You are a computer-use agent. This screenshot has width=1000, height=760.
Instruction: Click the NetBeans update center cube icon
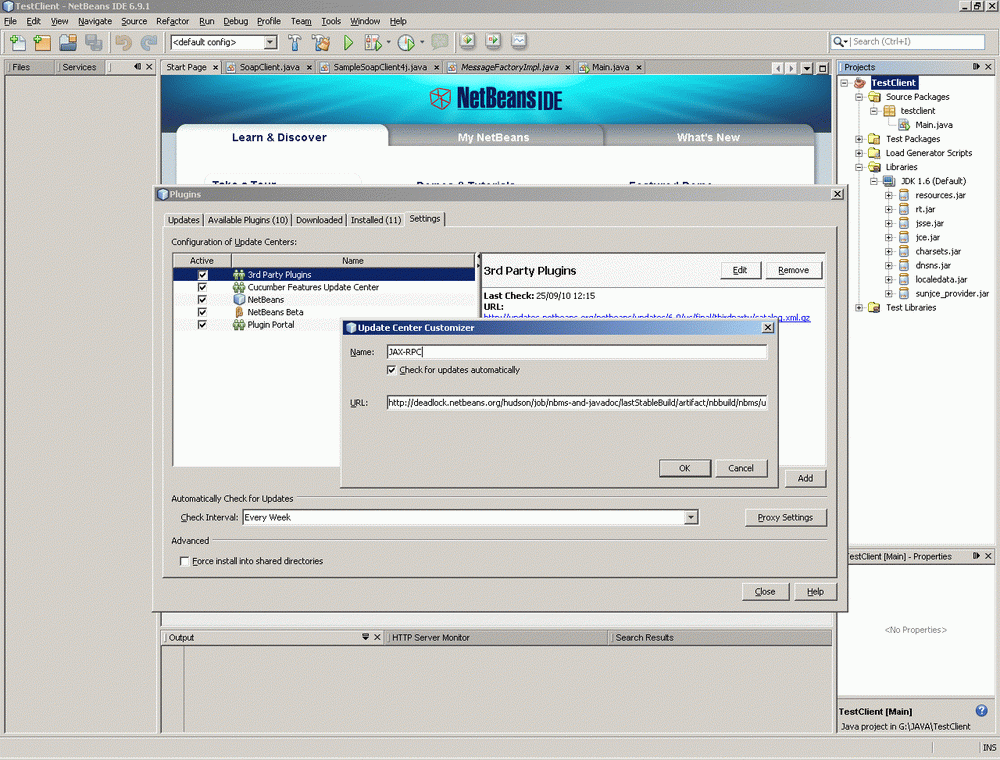(239, 300)
